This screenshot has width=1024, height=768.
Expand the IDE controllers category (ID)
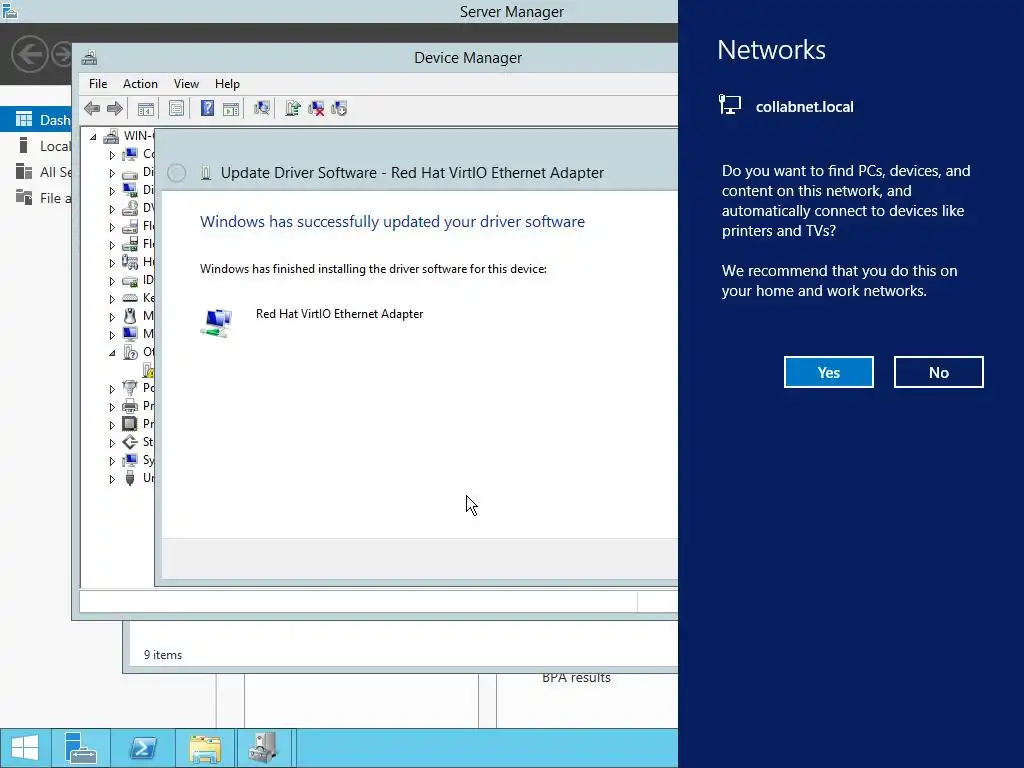pyautogui.click(x=112, y=281)
